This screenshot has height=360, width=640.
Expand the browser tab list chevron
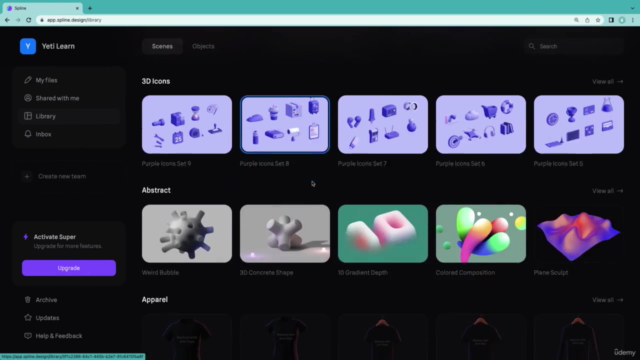coord(633,8)
